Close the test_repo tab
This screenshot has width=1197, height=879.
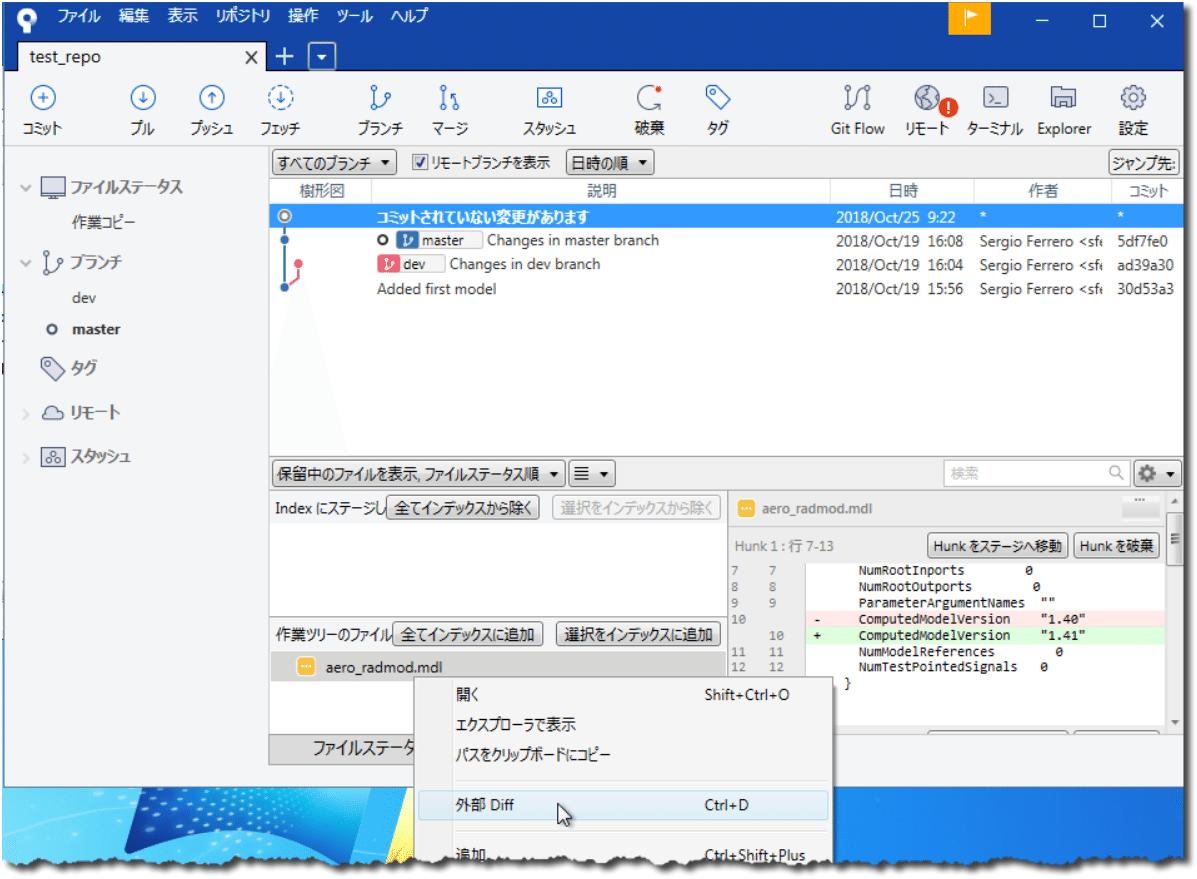250,57
